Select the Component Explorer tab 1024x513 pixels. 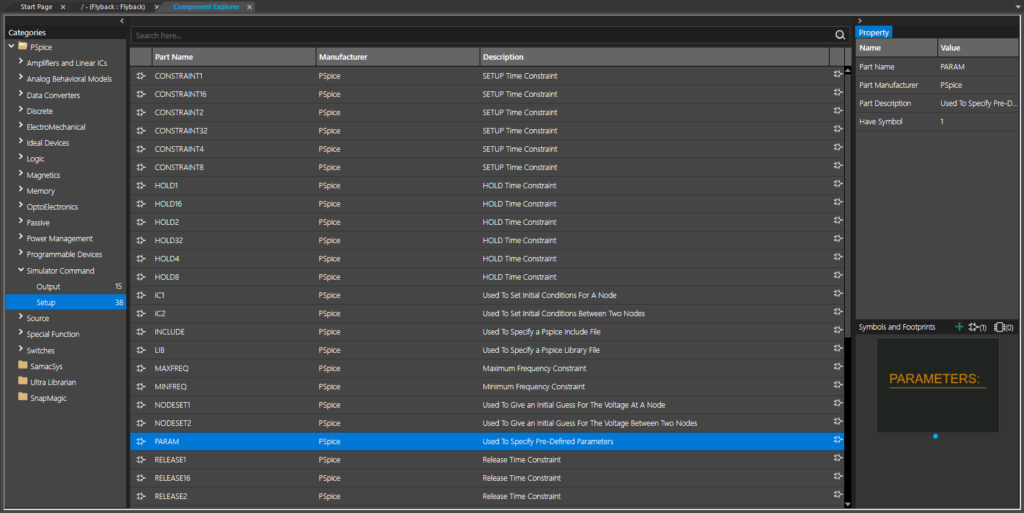tap(206, 7)
